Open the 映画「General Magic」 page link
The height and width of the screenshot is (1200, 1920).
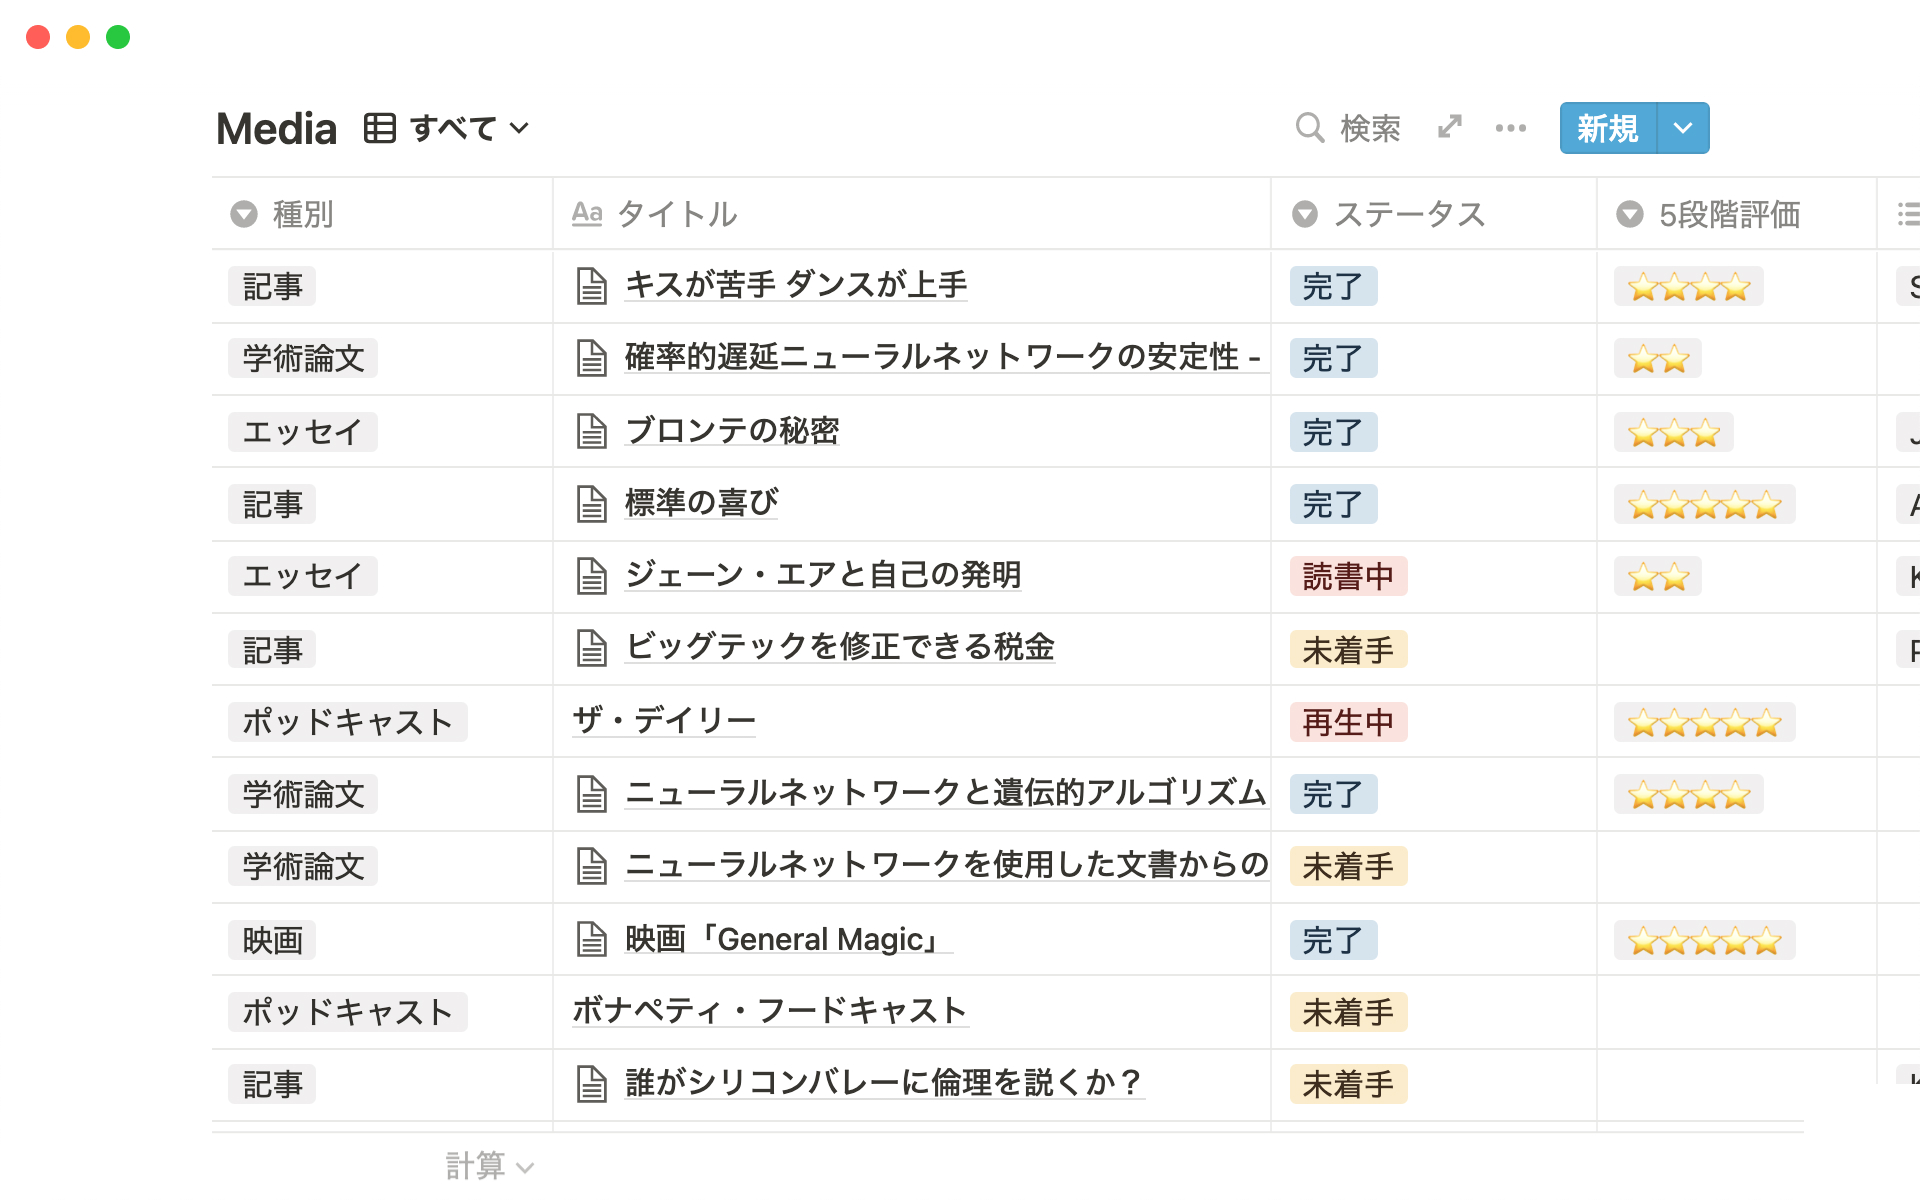tap(787, 939)
